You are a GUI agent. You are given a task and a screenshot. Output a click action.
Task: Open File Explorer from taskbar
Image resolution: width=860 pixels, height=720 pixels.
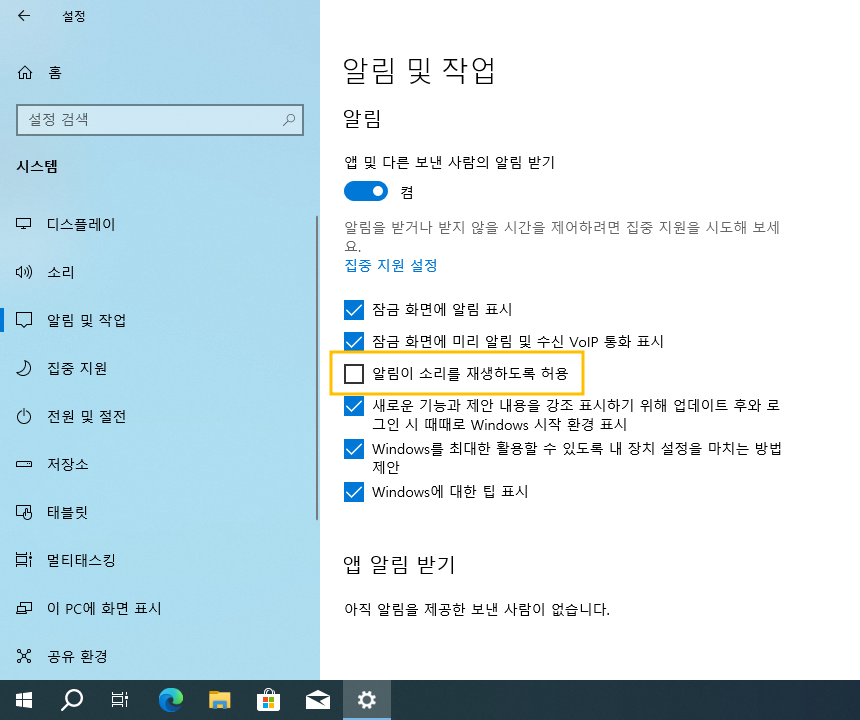point(219,700)
